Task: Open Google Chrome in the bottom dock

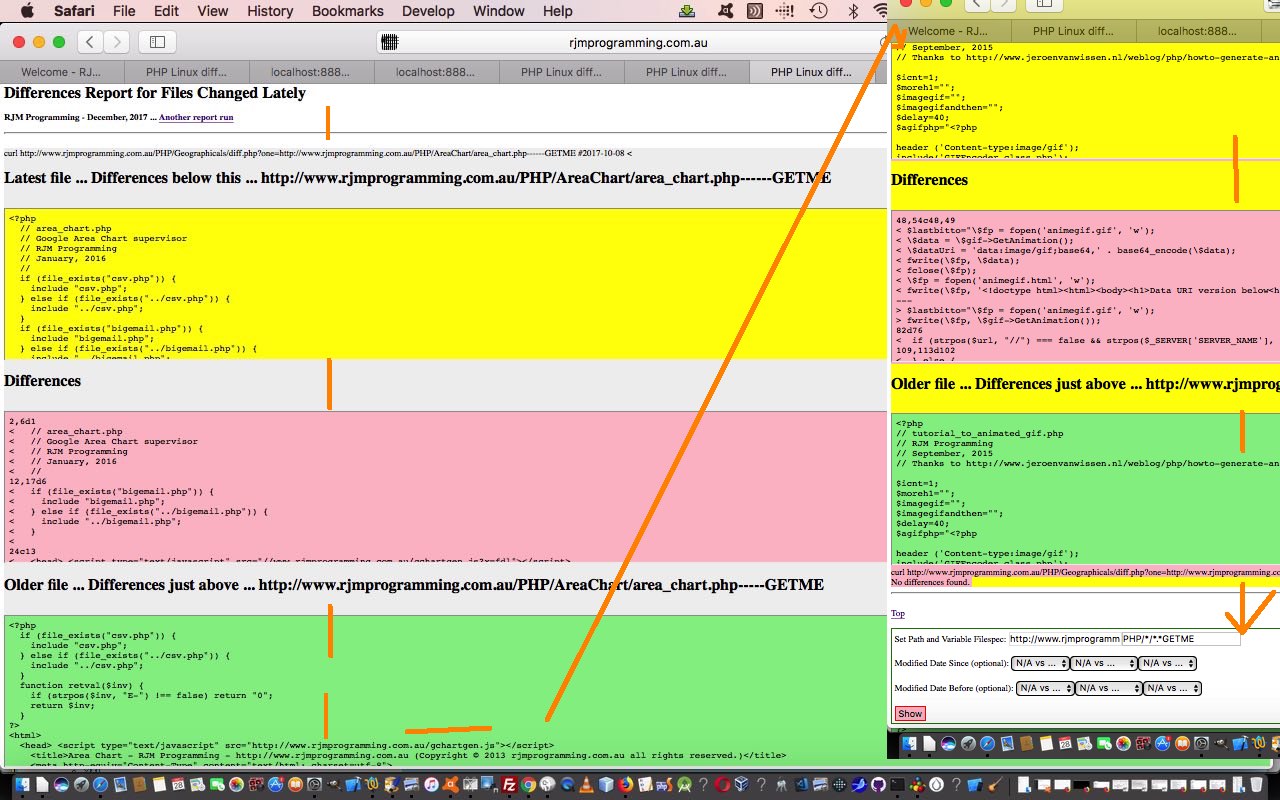Action: pyautogui.click(x=528, y=785)
